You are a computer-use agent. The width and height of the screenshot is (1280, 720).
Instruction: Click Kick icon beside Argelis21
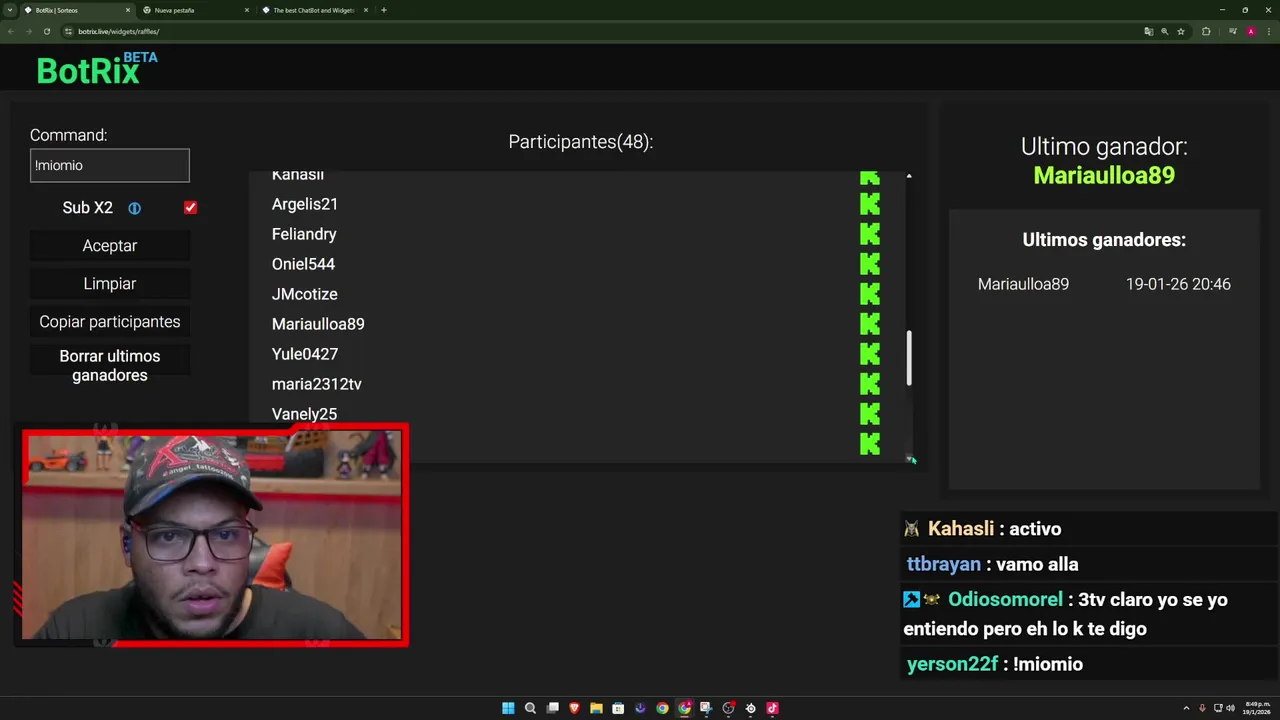coord(870,204)
